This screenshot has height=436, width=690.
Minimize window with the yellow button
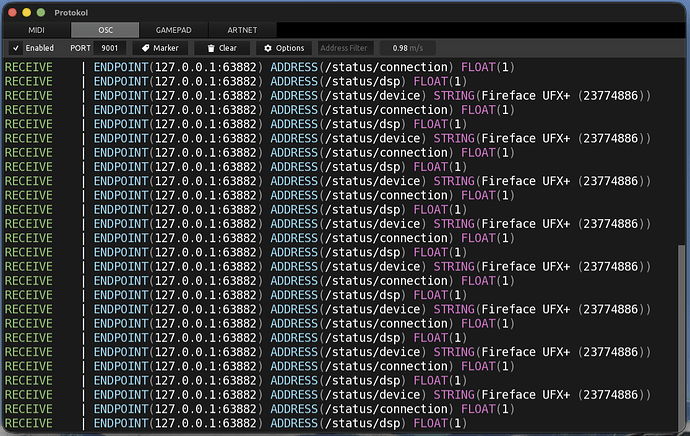[x=26, y=13]
